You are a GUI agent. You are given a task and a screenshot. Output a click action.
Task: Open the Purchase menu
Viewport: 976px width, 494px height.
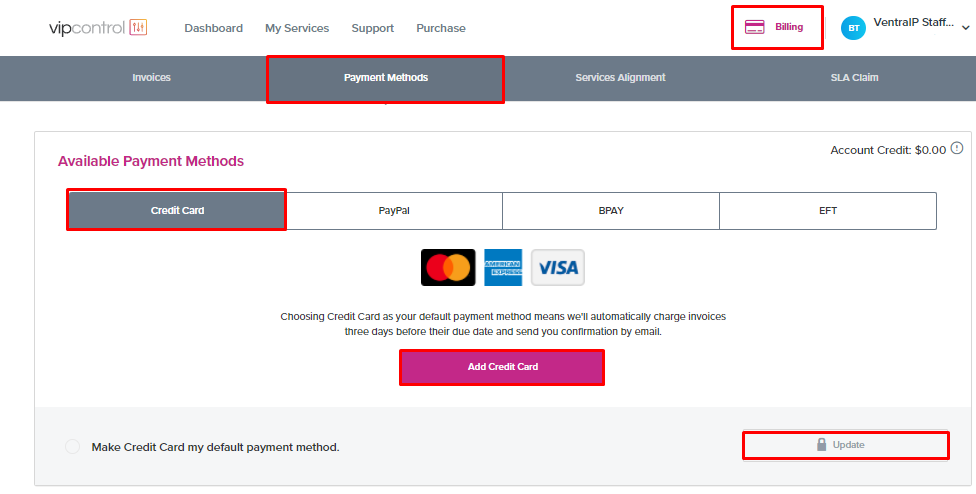point(441,28)
